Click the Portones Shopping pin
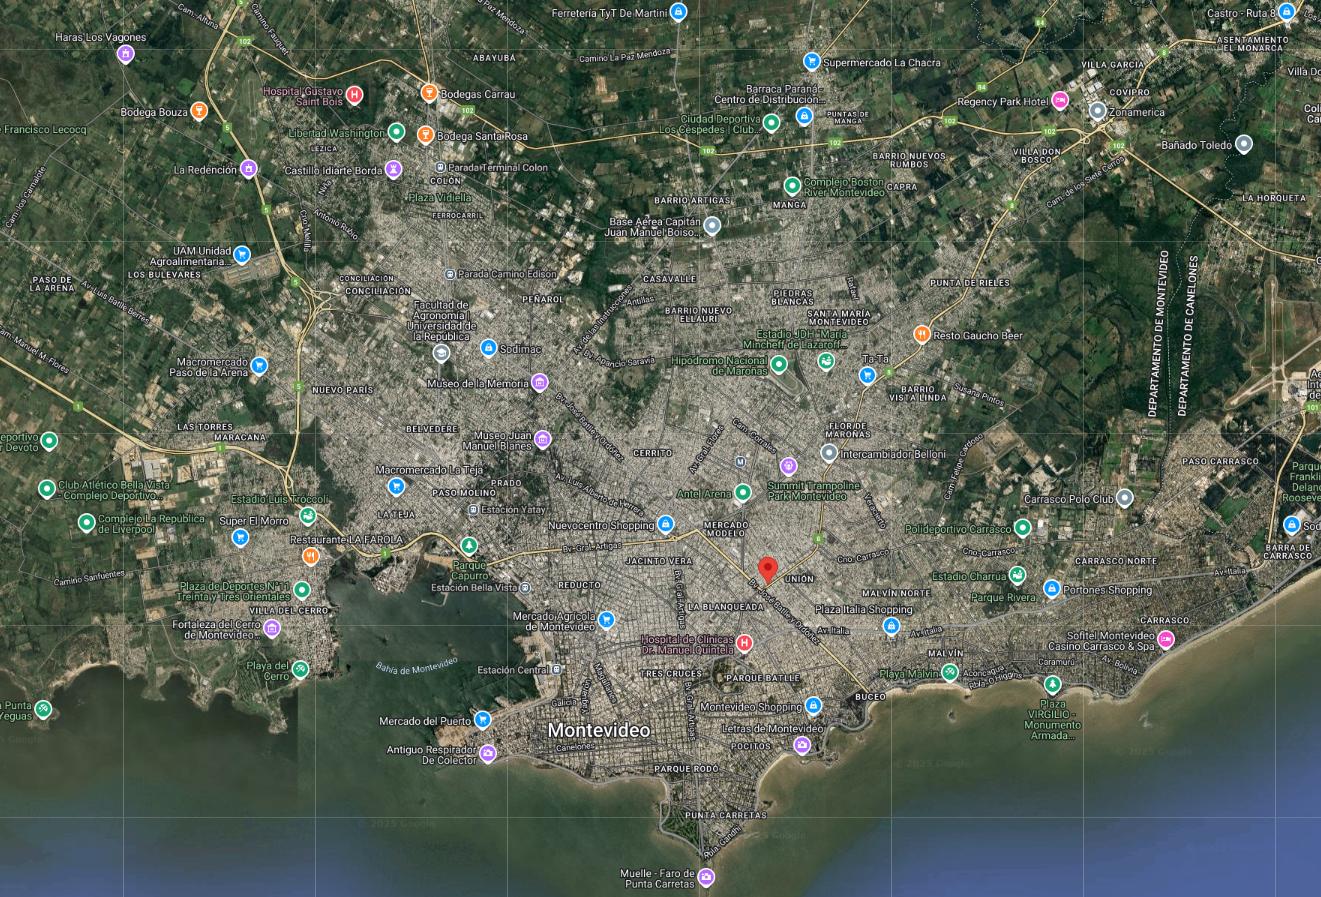Viewport: 1321px width, 897px height. 1052,589
